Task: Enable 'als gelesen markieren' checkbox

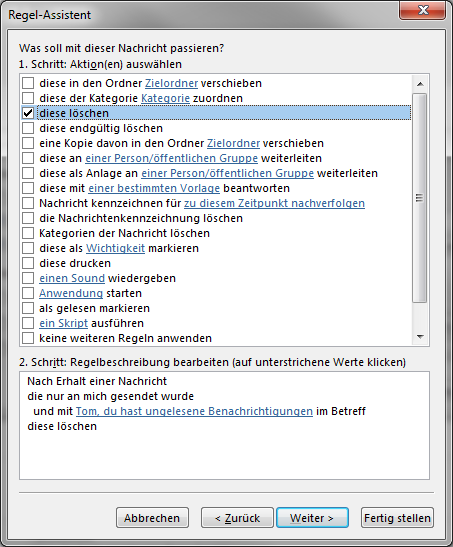Action: tap(28, 308)
